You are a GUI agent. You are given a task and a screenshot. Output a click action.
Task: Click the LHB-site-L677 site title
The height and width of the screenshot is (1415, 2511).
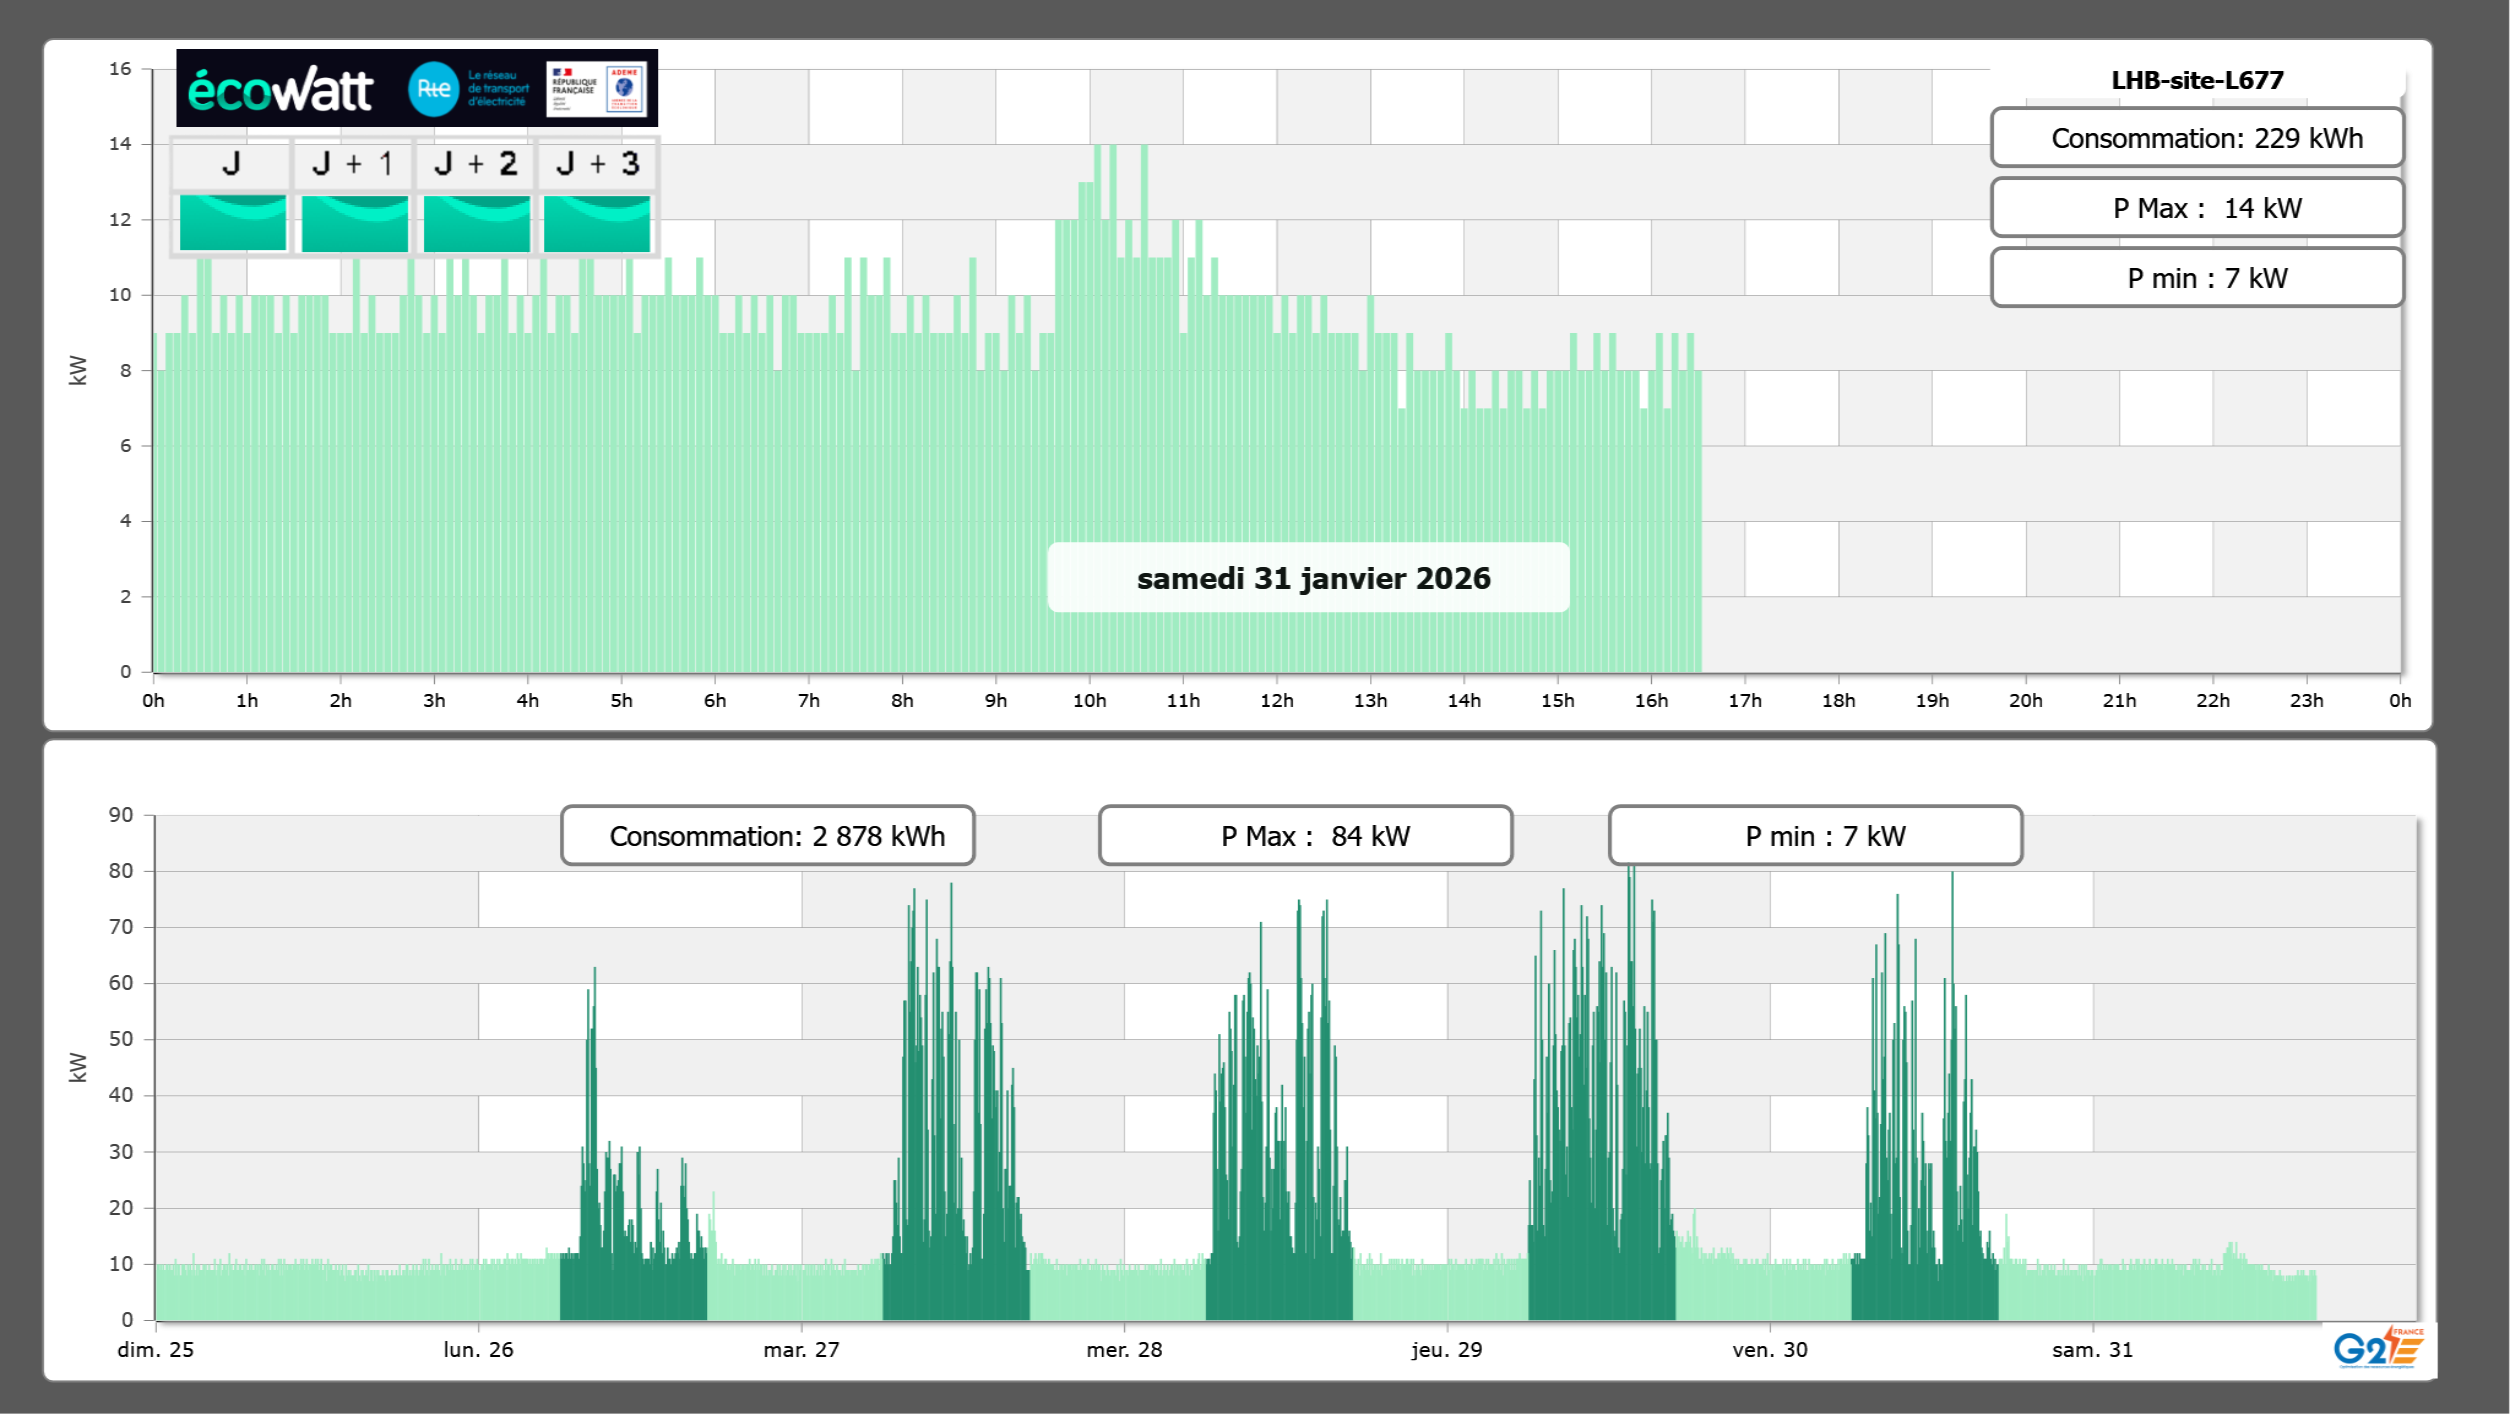(2196, 80)
